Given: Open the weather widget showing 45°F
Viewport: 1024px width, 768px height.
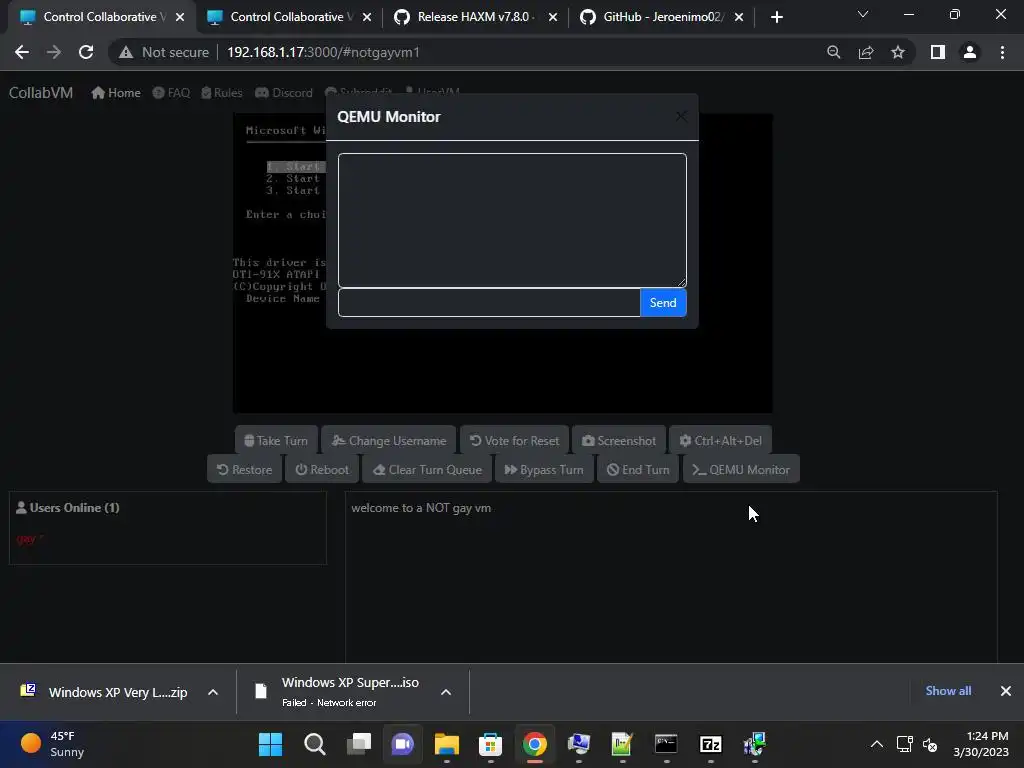Looking at the screenshot, I should tap(54, 744).
